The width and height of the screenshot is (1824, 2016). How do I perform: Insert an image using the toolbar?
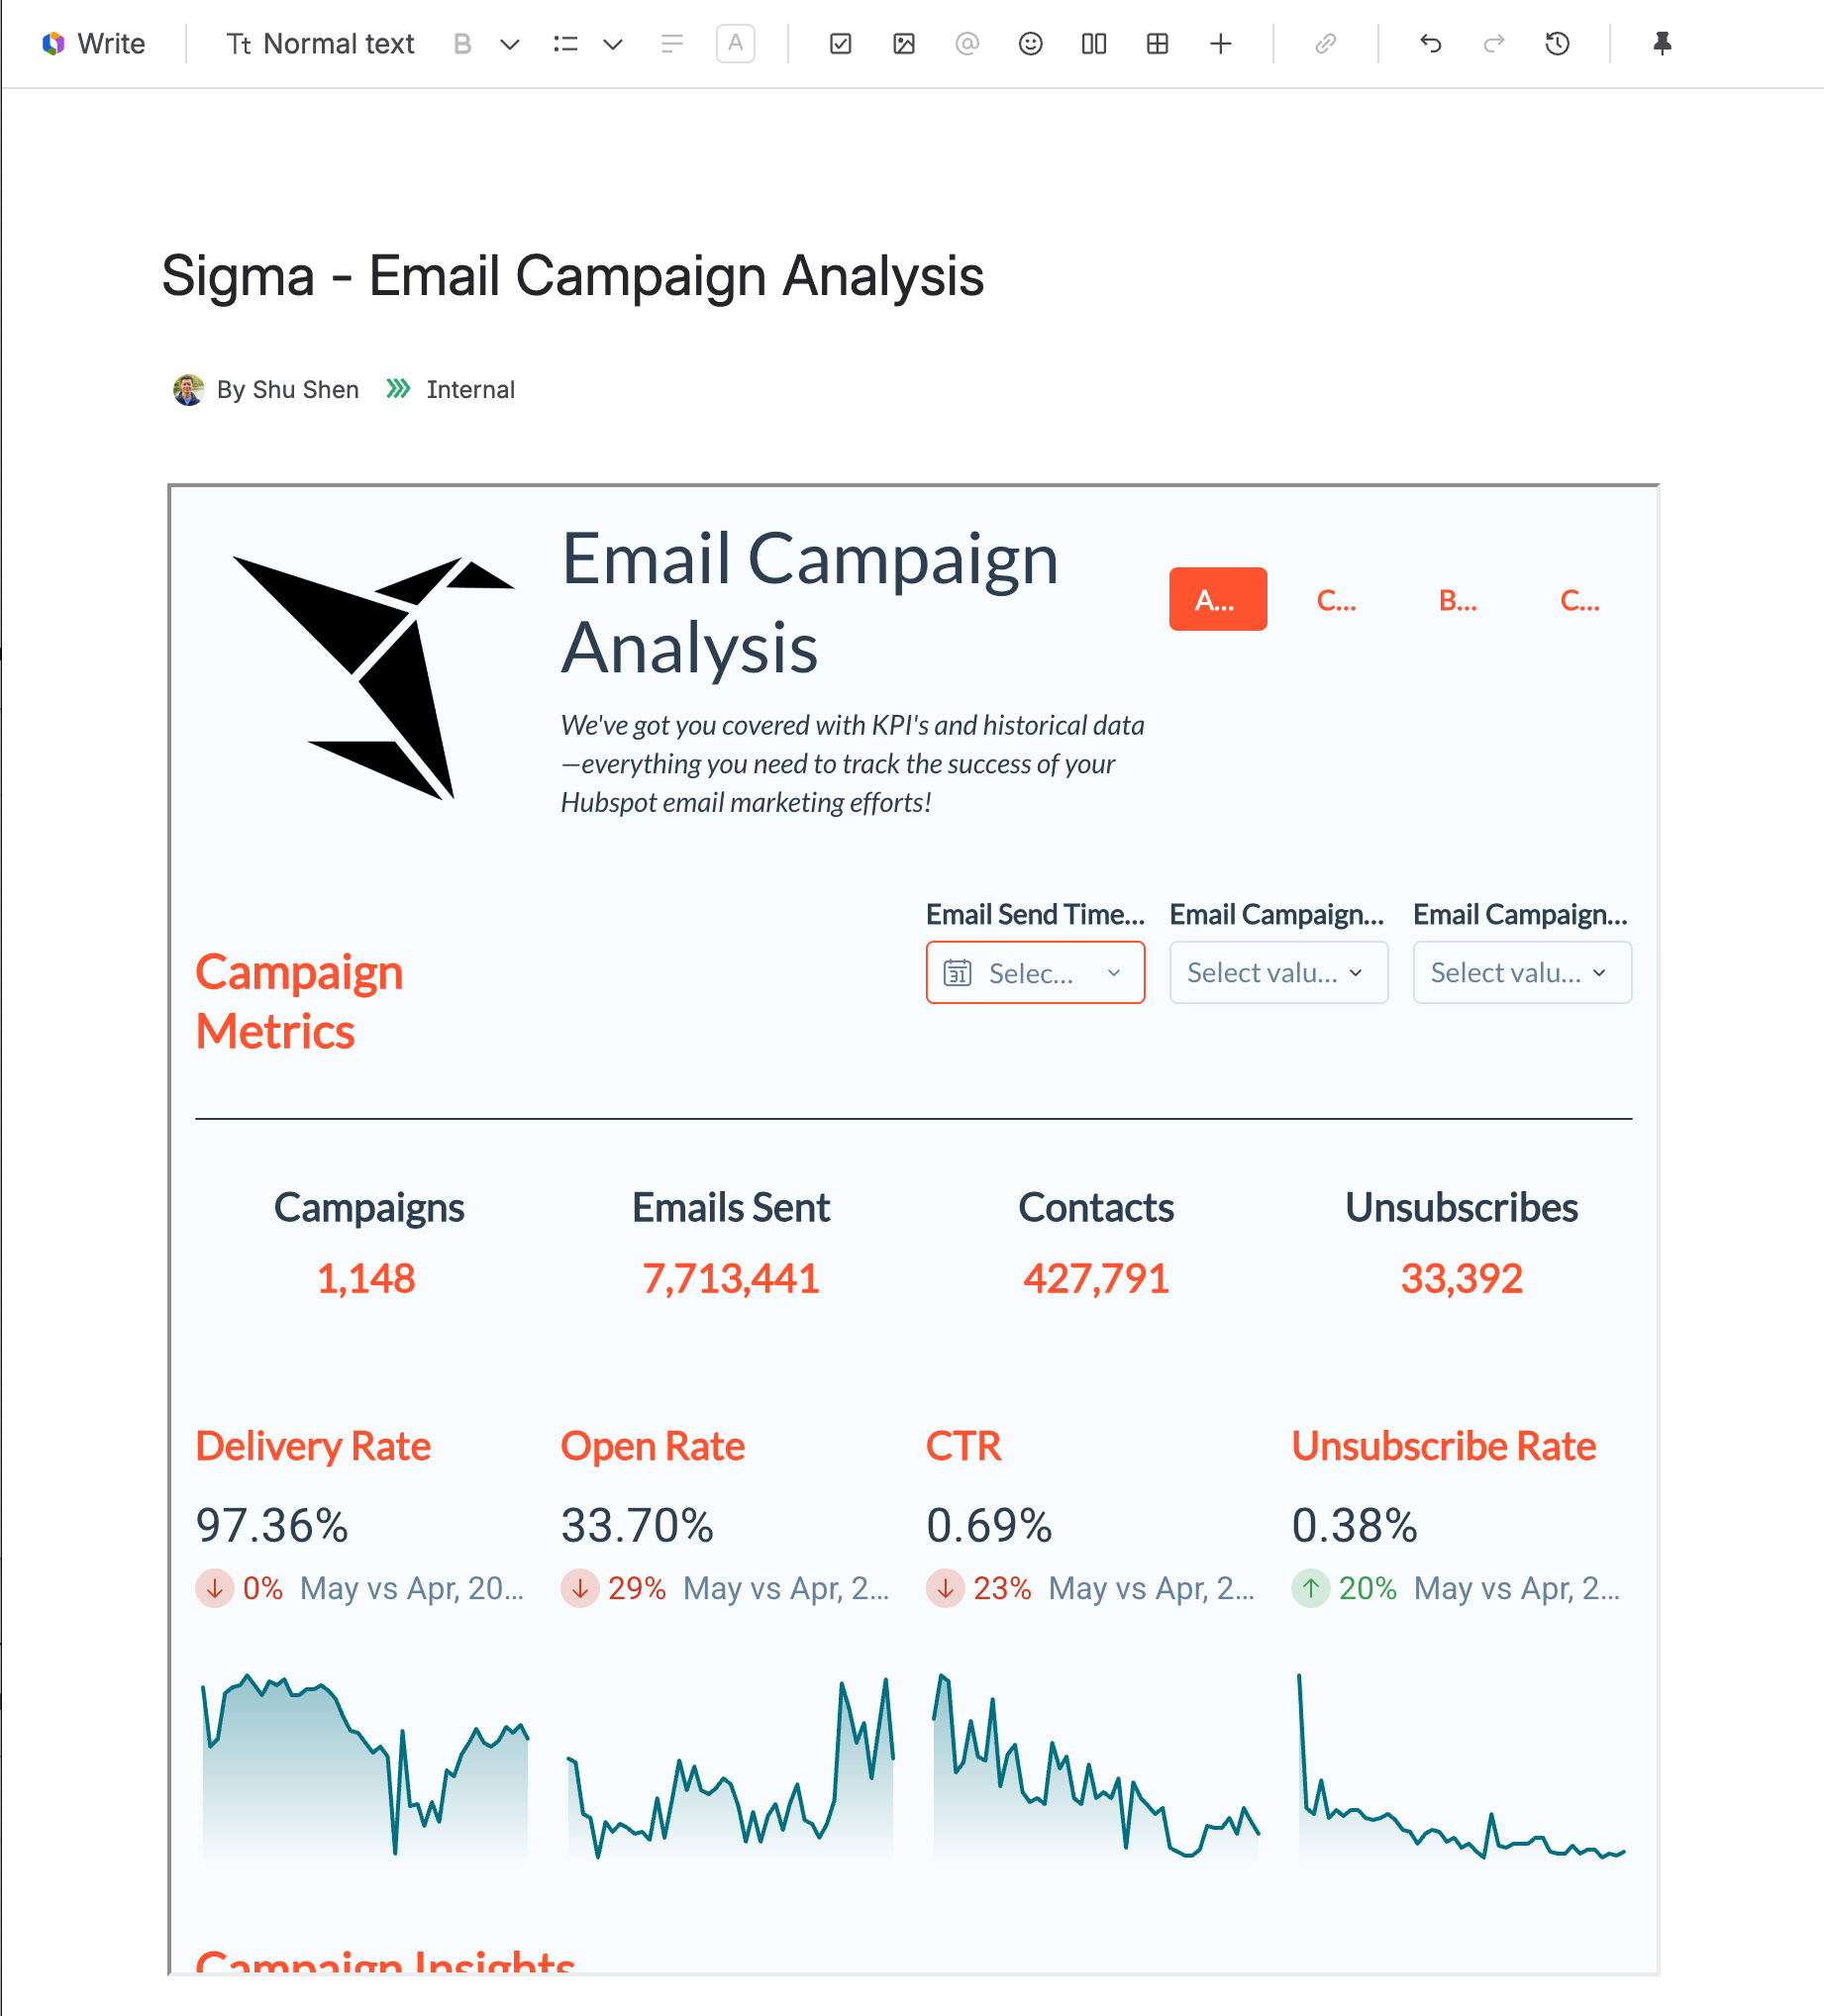click(904, 44)
